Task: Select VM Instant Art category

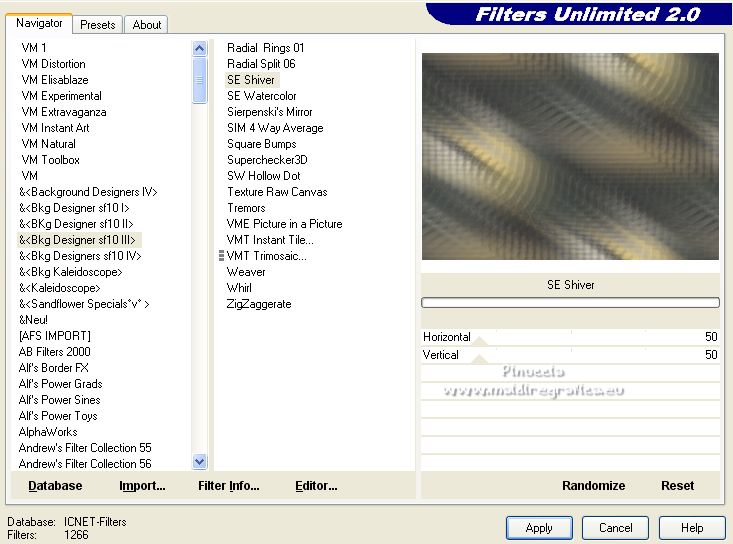Action: click(55, 128)
